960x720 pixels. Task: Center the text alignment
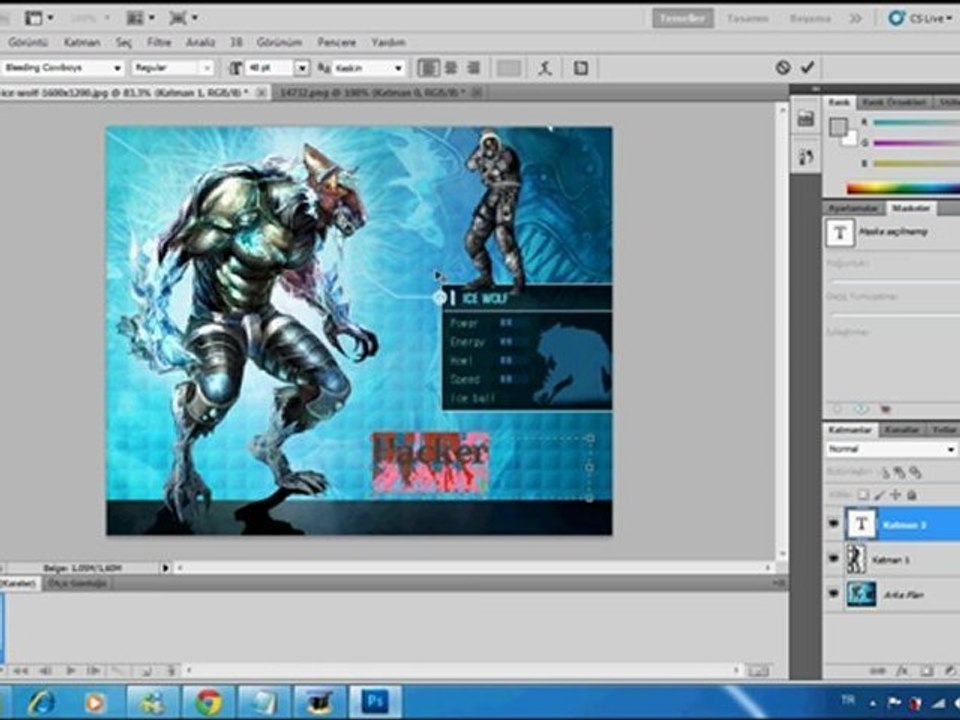click(452, 68)
